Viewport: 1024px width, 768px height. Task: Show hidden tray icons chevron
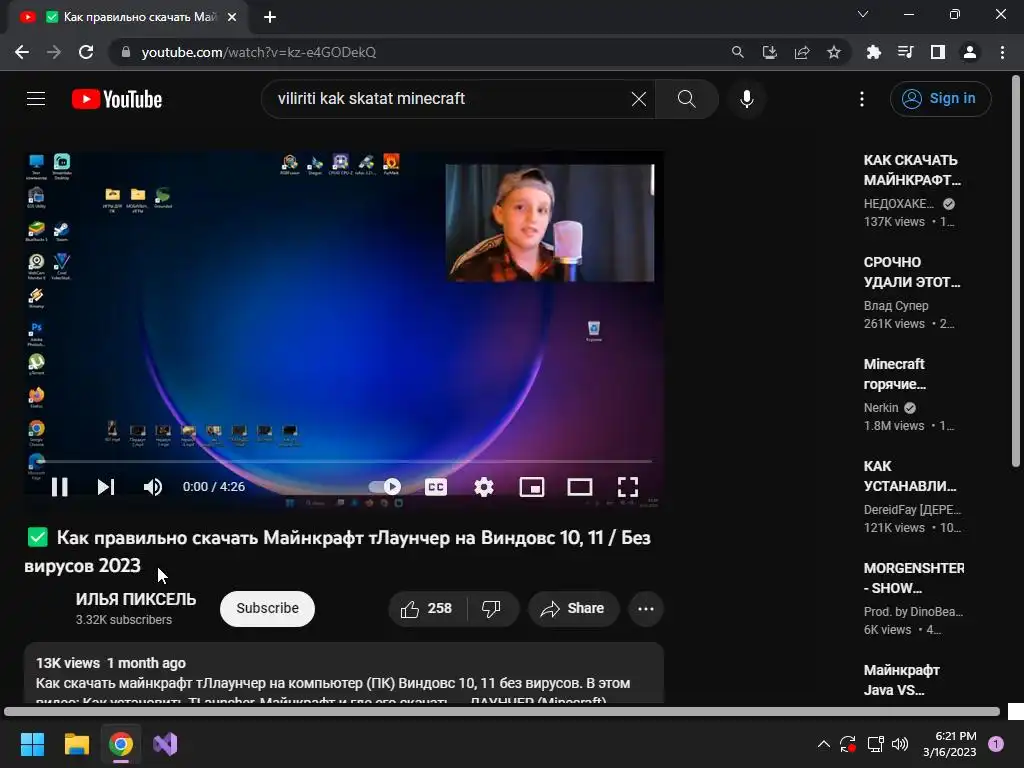click(x=824, y=743)
